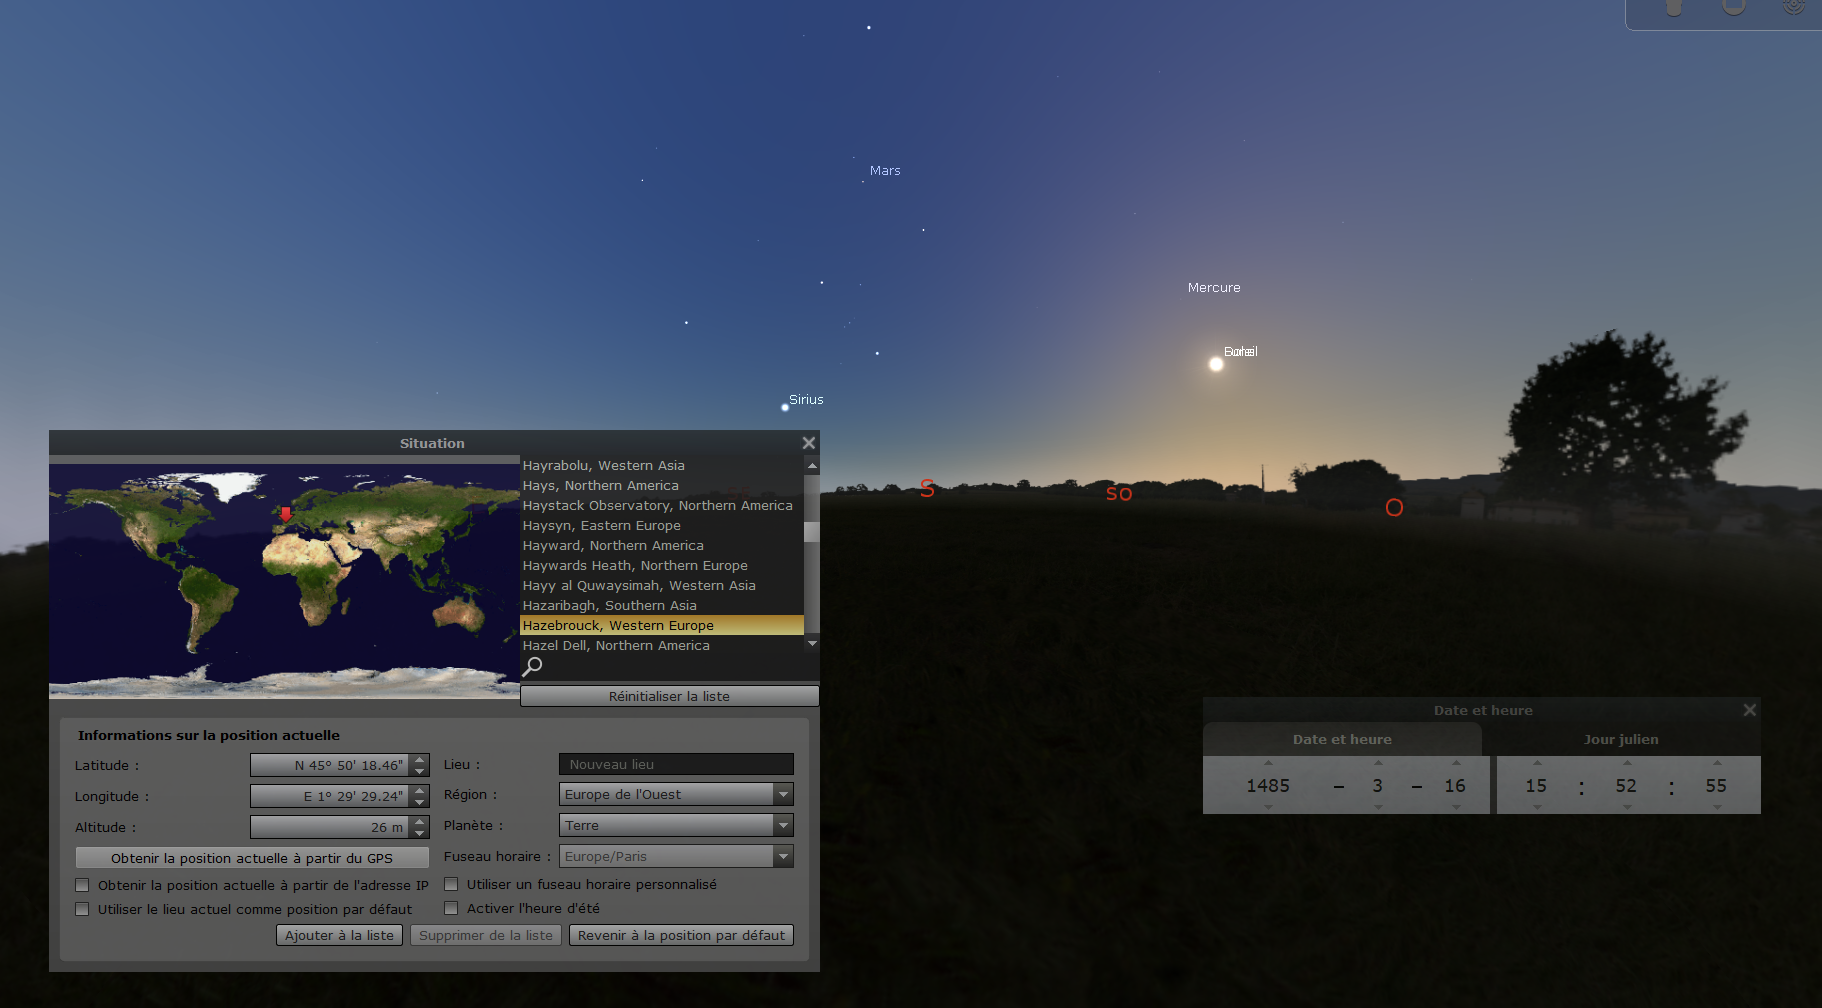Increase the year with the up arrow

click(1268, 764)
